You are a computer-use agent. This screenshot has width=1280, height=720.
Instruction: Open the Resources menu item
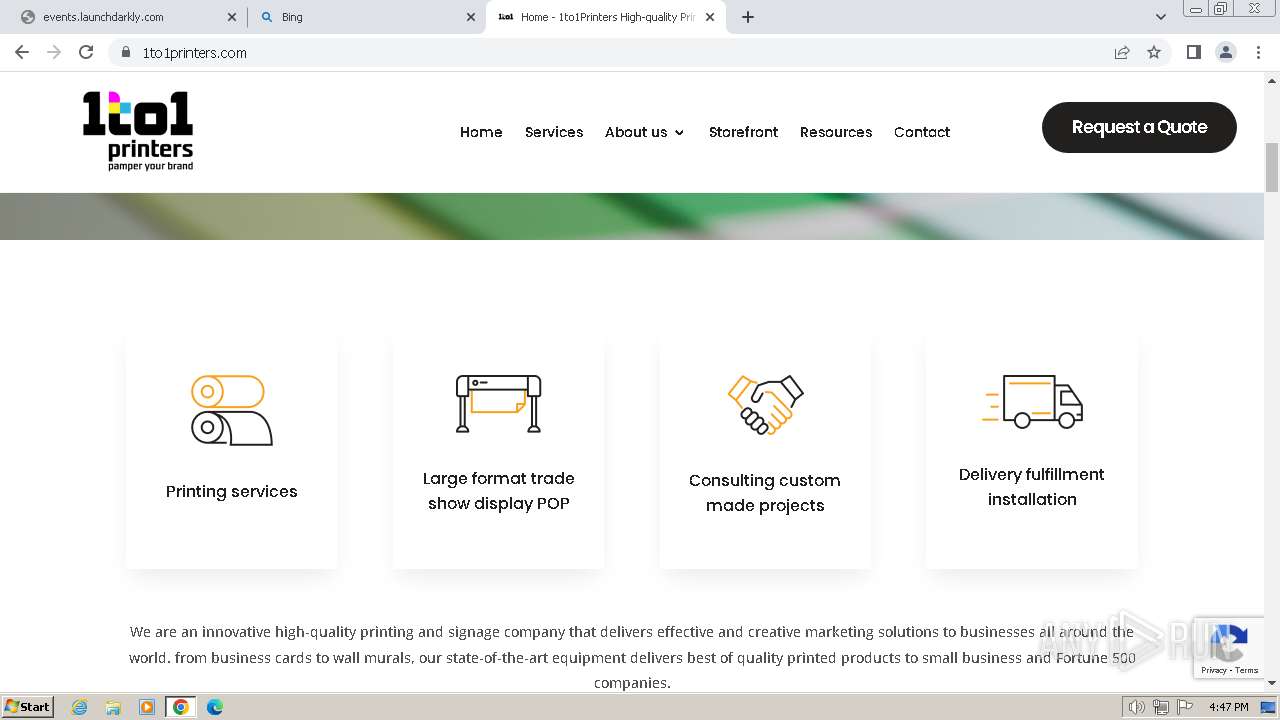836,132
